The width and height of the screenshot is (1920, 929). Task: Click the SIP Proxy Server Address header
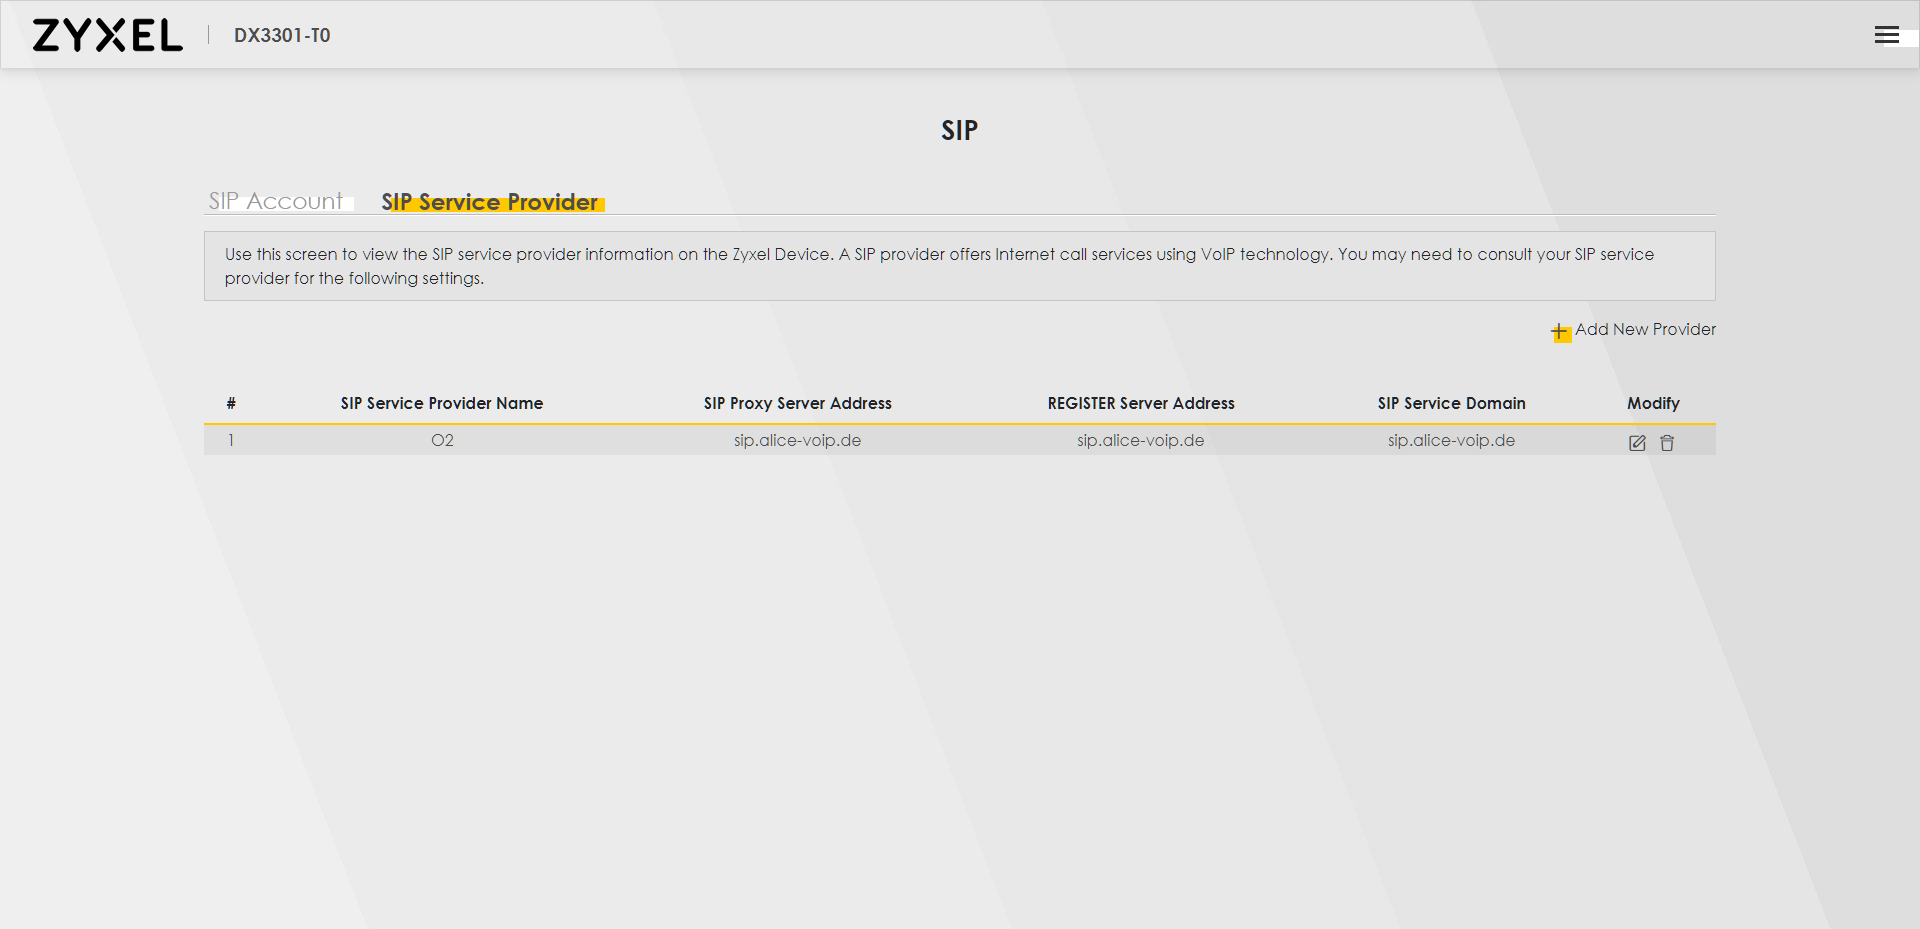pyautogui.click(x=797, y=403)
